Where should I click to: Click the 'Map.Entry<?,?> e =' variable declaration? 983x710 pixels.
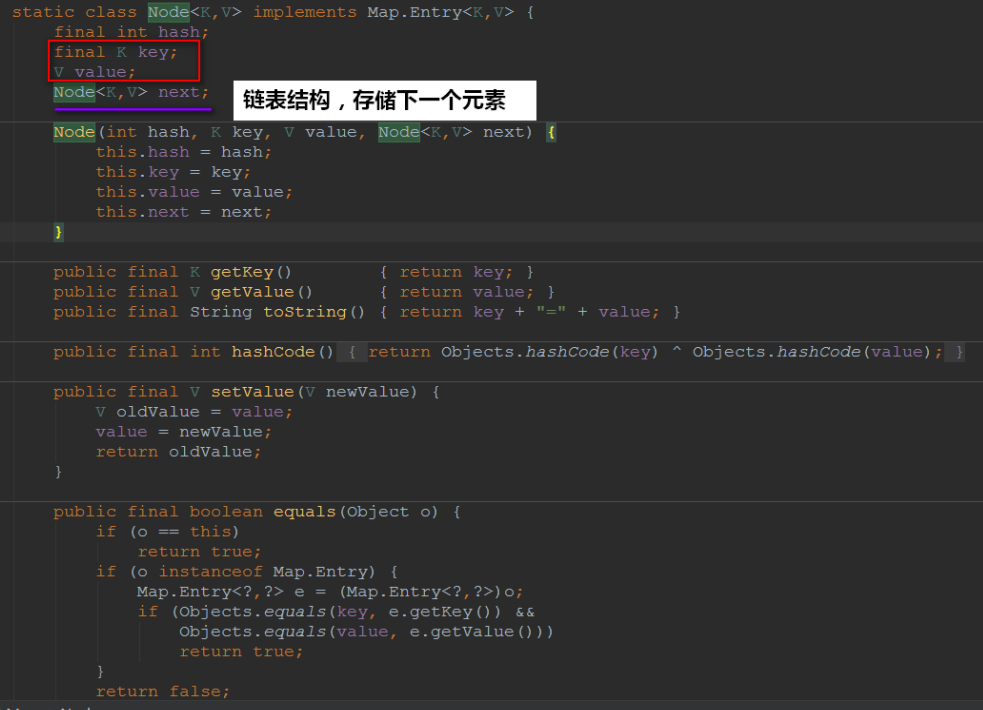(x=232, y=592)
